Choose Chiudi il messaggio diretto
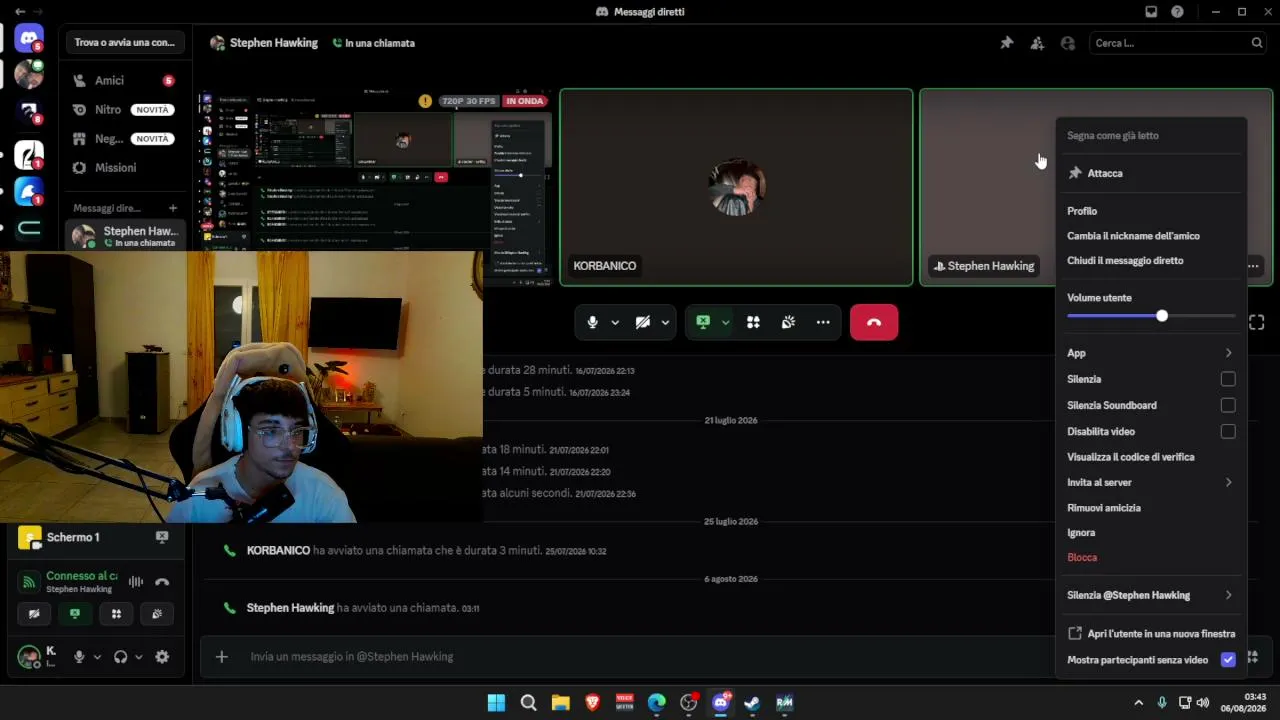Screen dimensions: 1280x720 [x=1151, y=261]
